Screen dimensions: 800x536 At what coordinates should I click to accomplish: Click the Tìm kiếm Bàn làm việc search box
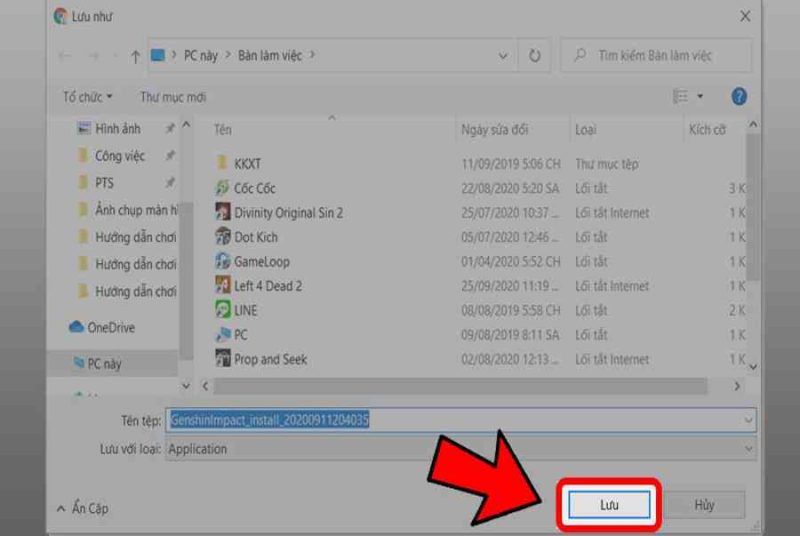point(656,55)
